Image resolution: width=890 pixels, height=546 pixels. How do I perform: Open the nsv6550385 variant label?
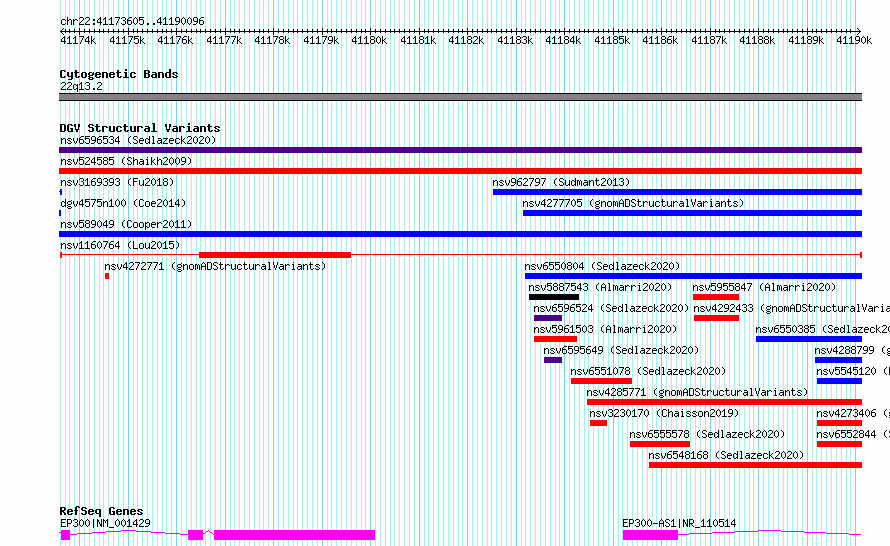click(x=822, y=329)
